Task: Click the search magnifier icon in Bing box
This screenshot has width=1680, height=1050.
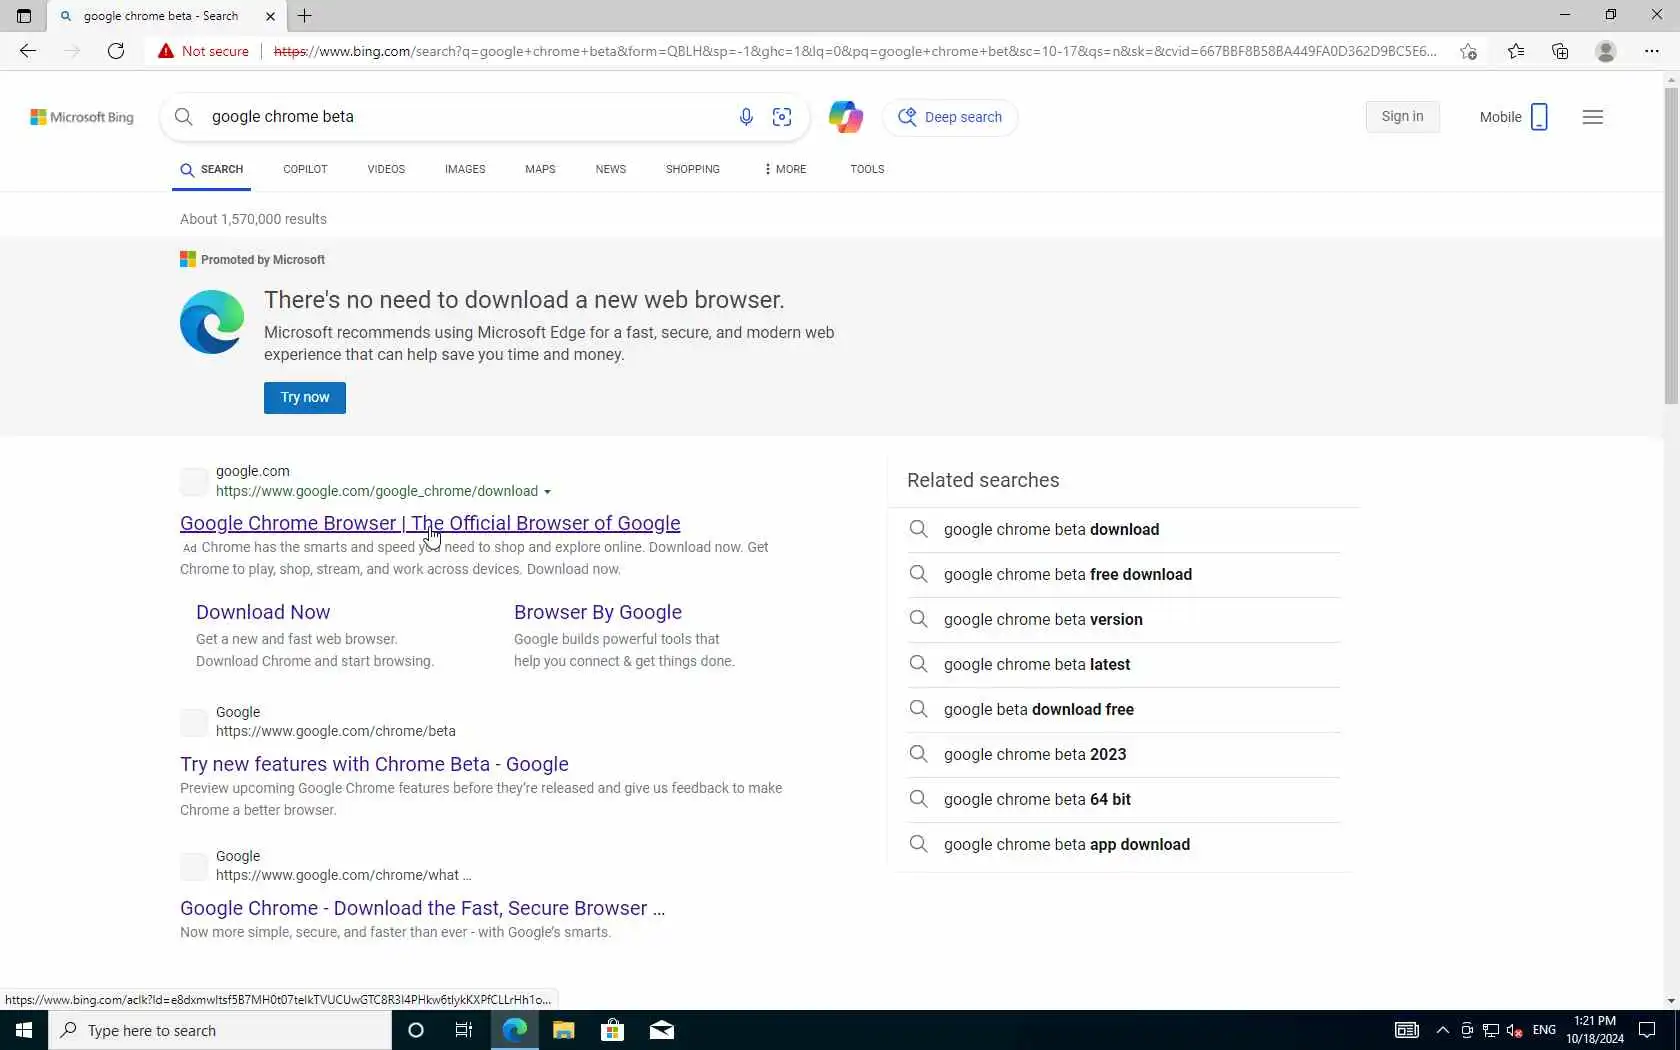Action: click(x=184, y=117)
